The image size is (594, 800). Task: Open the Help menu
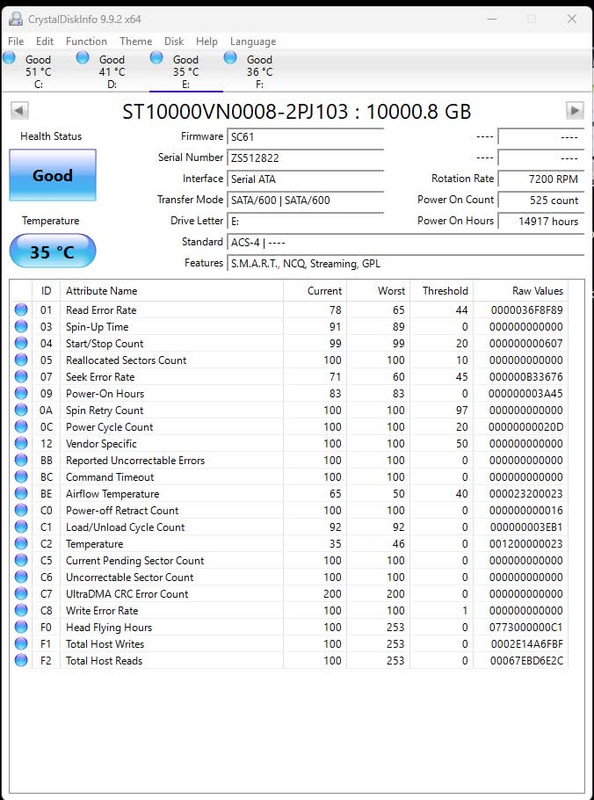click(x=207, y=41)
